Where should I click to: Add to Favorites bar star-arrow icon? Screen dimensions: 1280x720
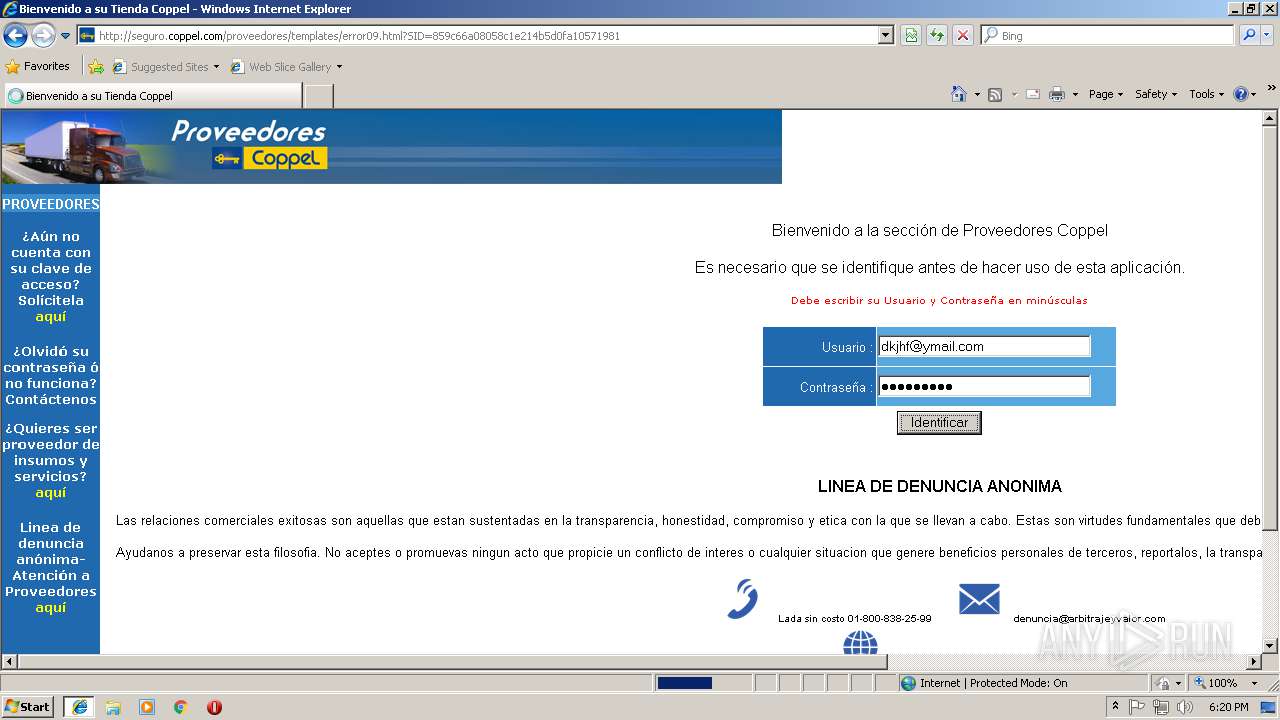point(96,67)
